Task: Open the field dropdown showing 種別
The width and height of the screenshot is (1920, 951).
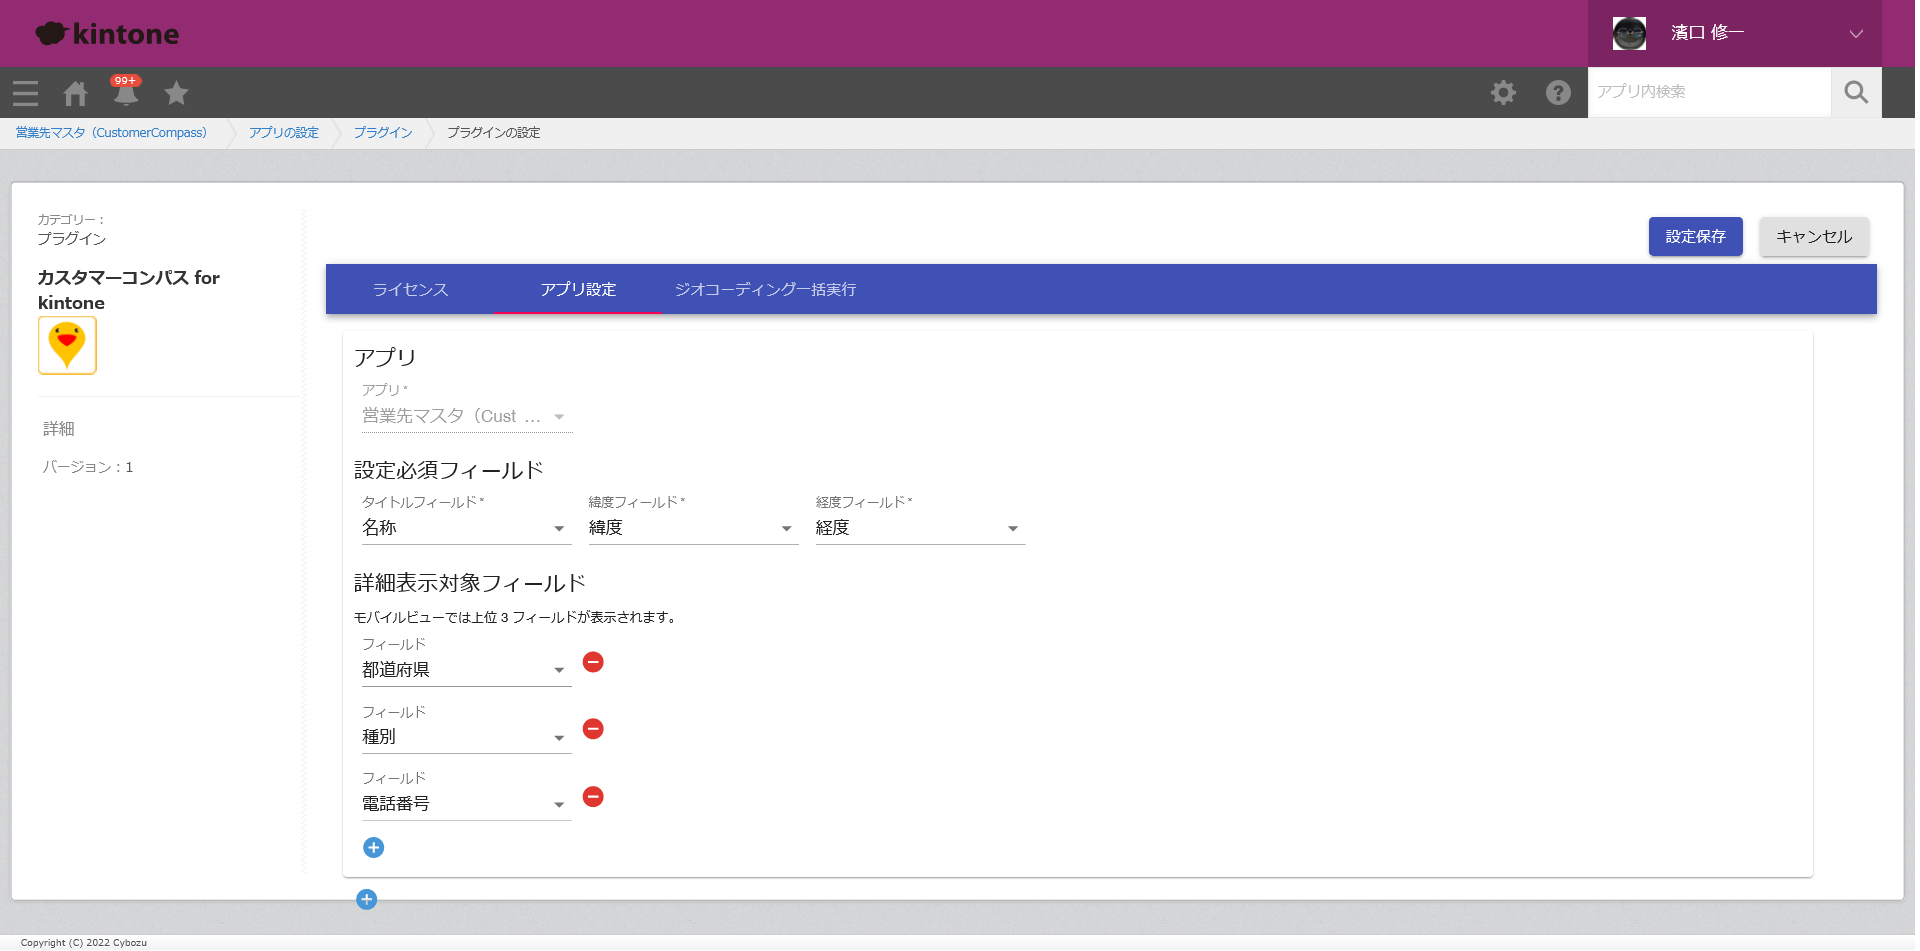Action: click(467, 737)
